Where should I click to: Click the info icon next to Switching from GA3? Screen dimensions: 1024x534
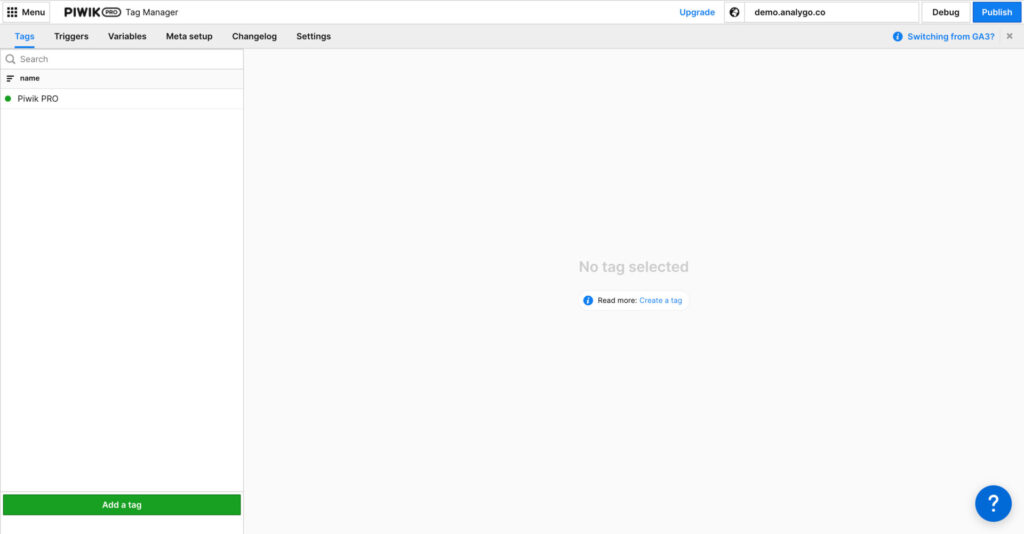[x=897, y=36]
